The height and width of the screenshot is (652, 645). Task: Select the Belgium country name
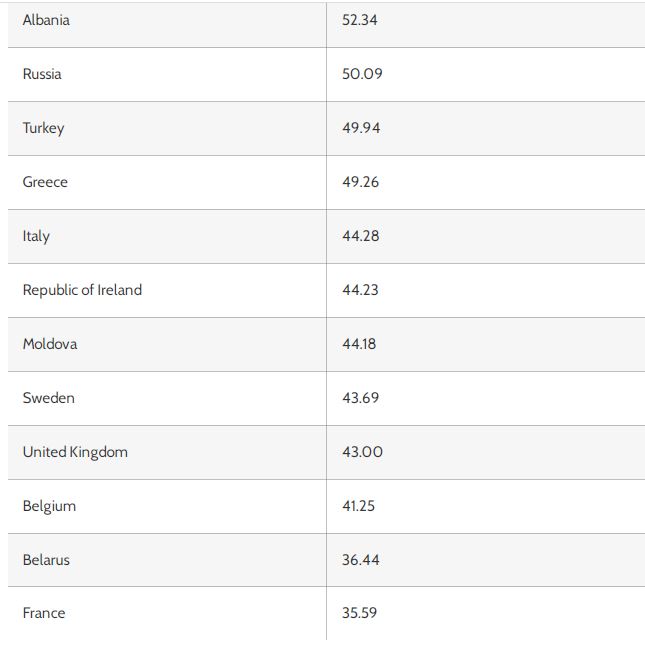click(x=49, y=506)
